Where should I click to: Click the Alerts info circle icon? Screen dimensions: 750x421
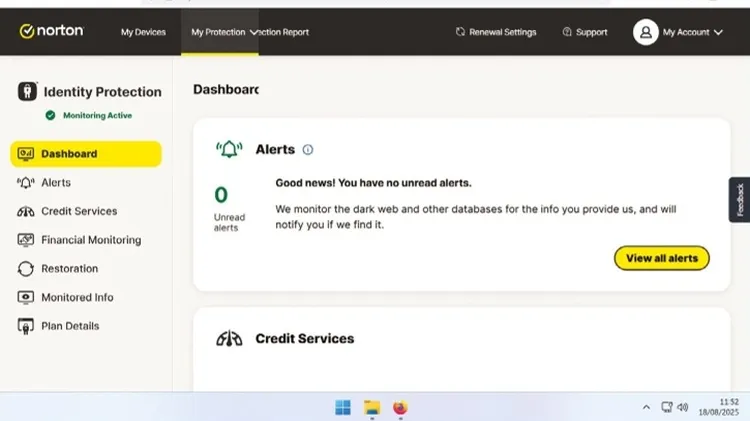[308, 150]
